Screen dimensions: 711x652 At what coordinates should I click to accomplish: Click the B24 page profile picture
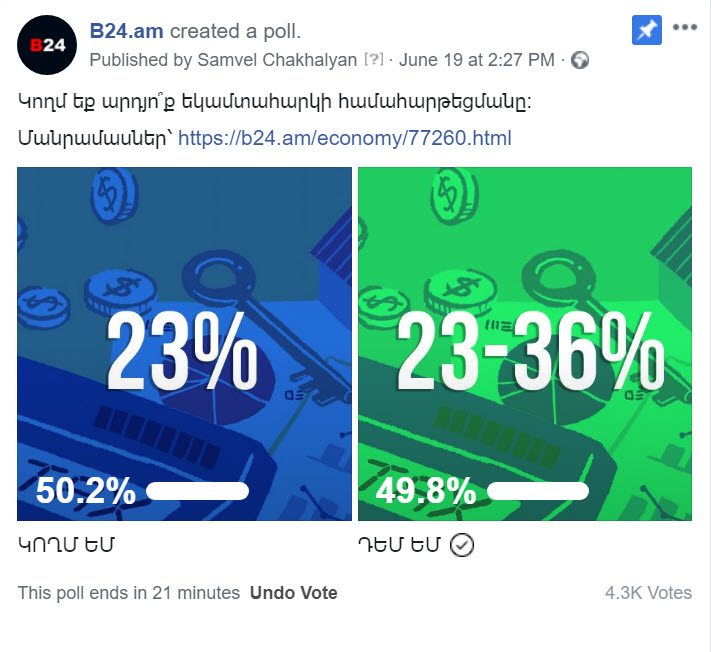click(47, 45)
